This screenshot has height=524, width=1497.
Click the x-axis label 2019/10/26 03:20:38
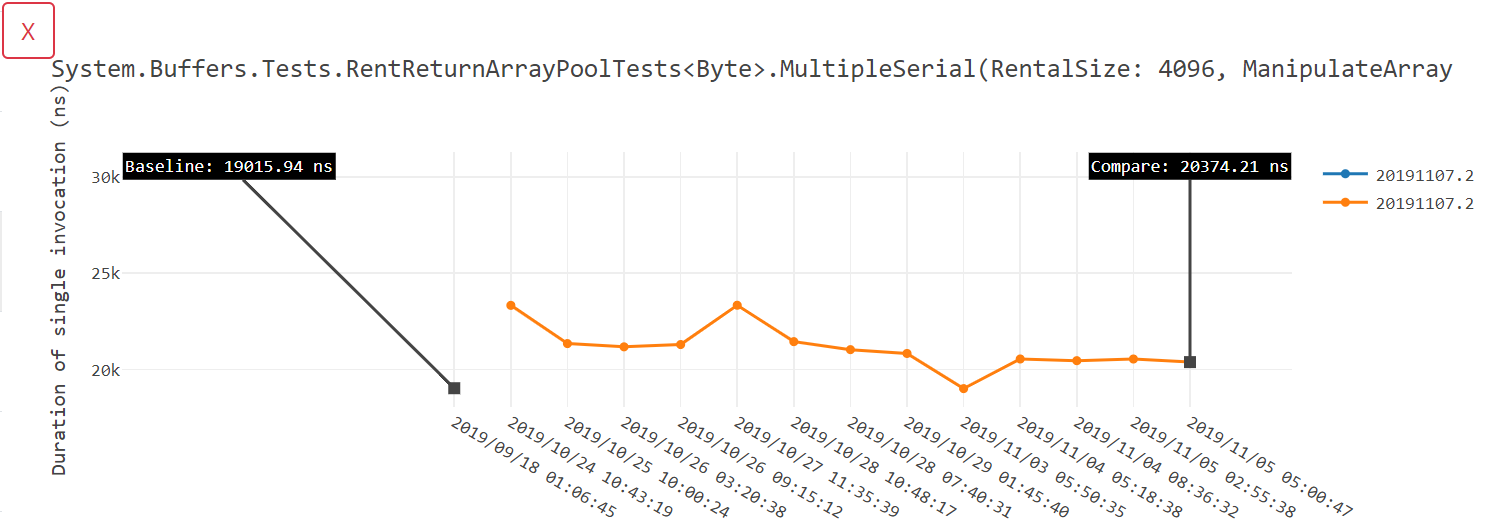(x=704, y=466)
